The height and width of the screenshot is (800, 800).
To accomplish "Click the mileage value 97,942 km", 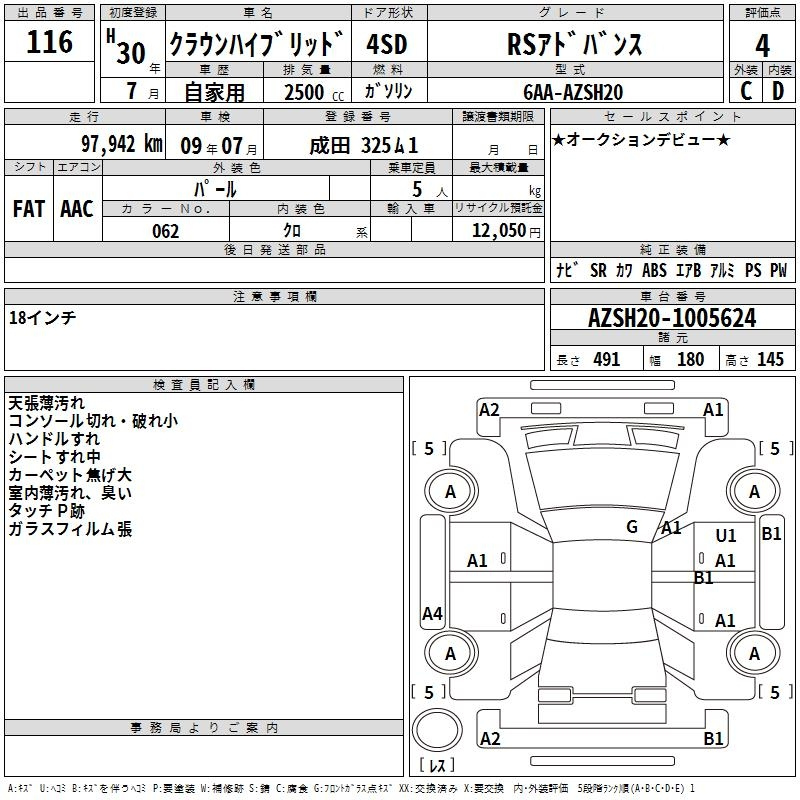I will (121, 145).
